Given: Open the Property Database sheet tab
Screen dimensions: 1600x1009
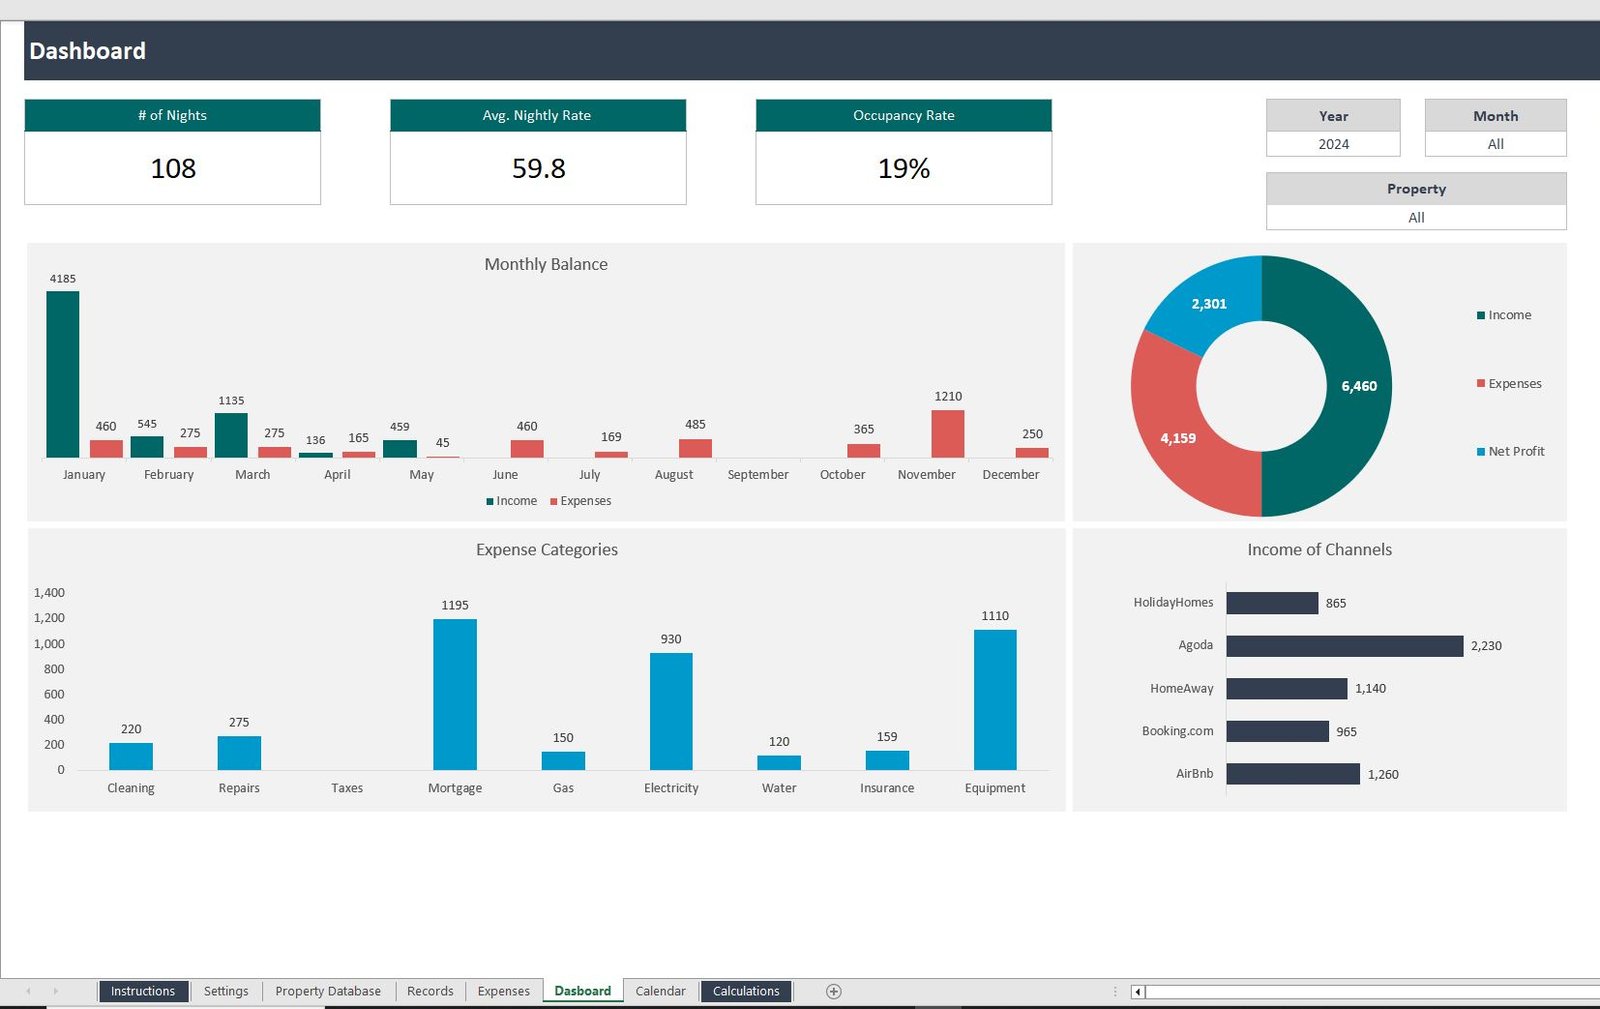Looking at the screenshot, I should pyautogui.click(x=328, y=991).
